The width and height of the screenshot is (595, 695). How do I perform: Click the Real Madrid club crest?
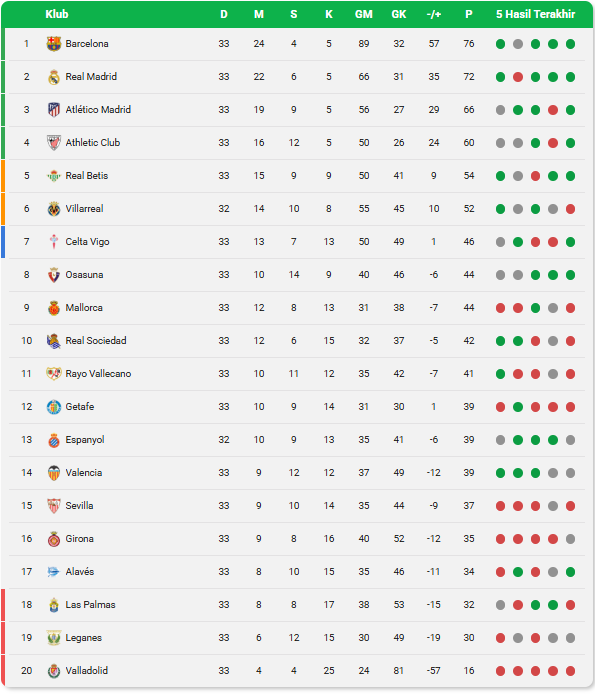click(x=54, y=77)
